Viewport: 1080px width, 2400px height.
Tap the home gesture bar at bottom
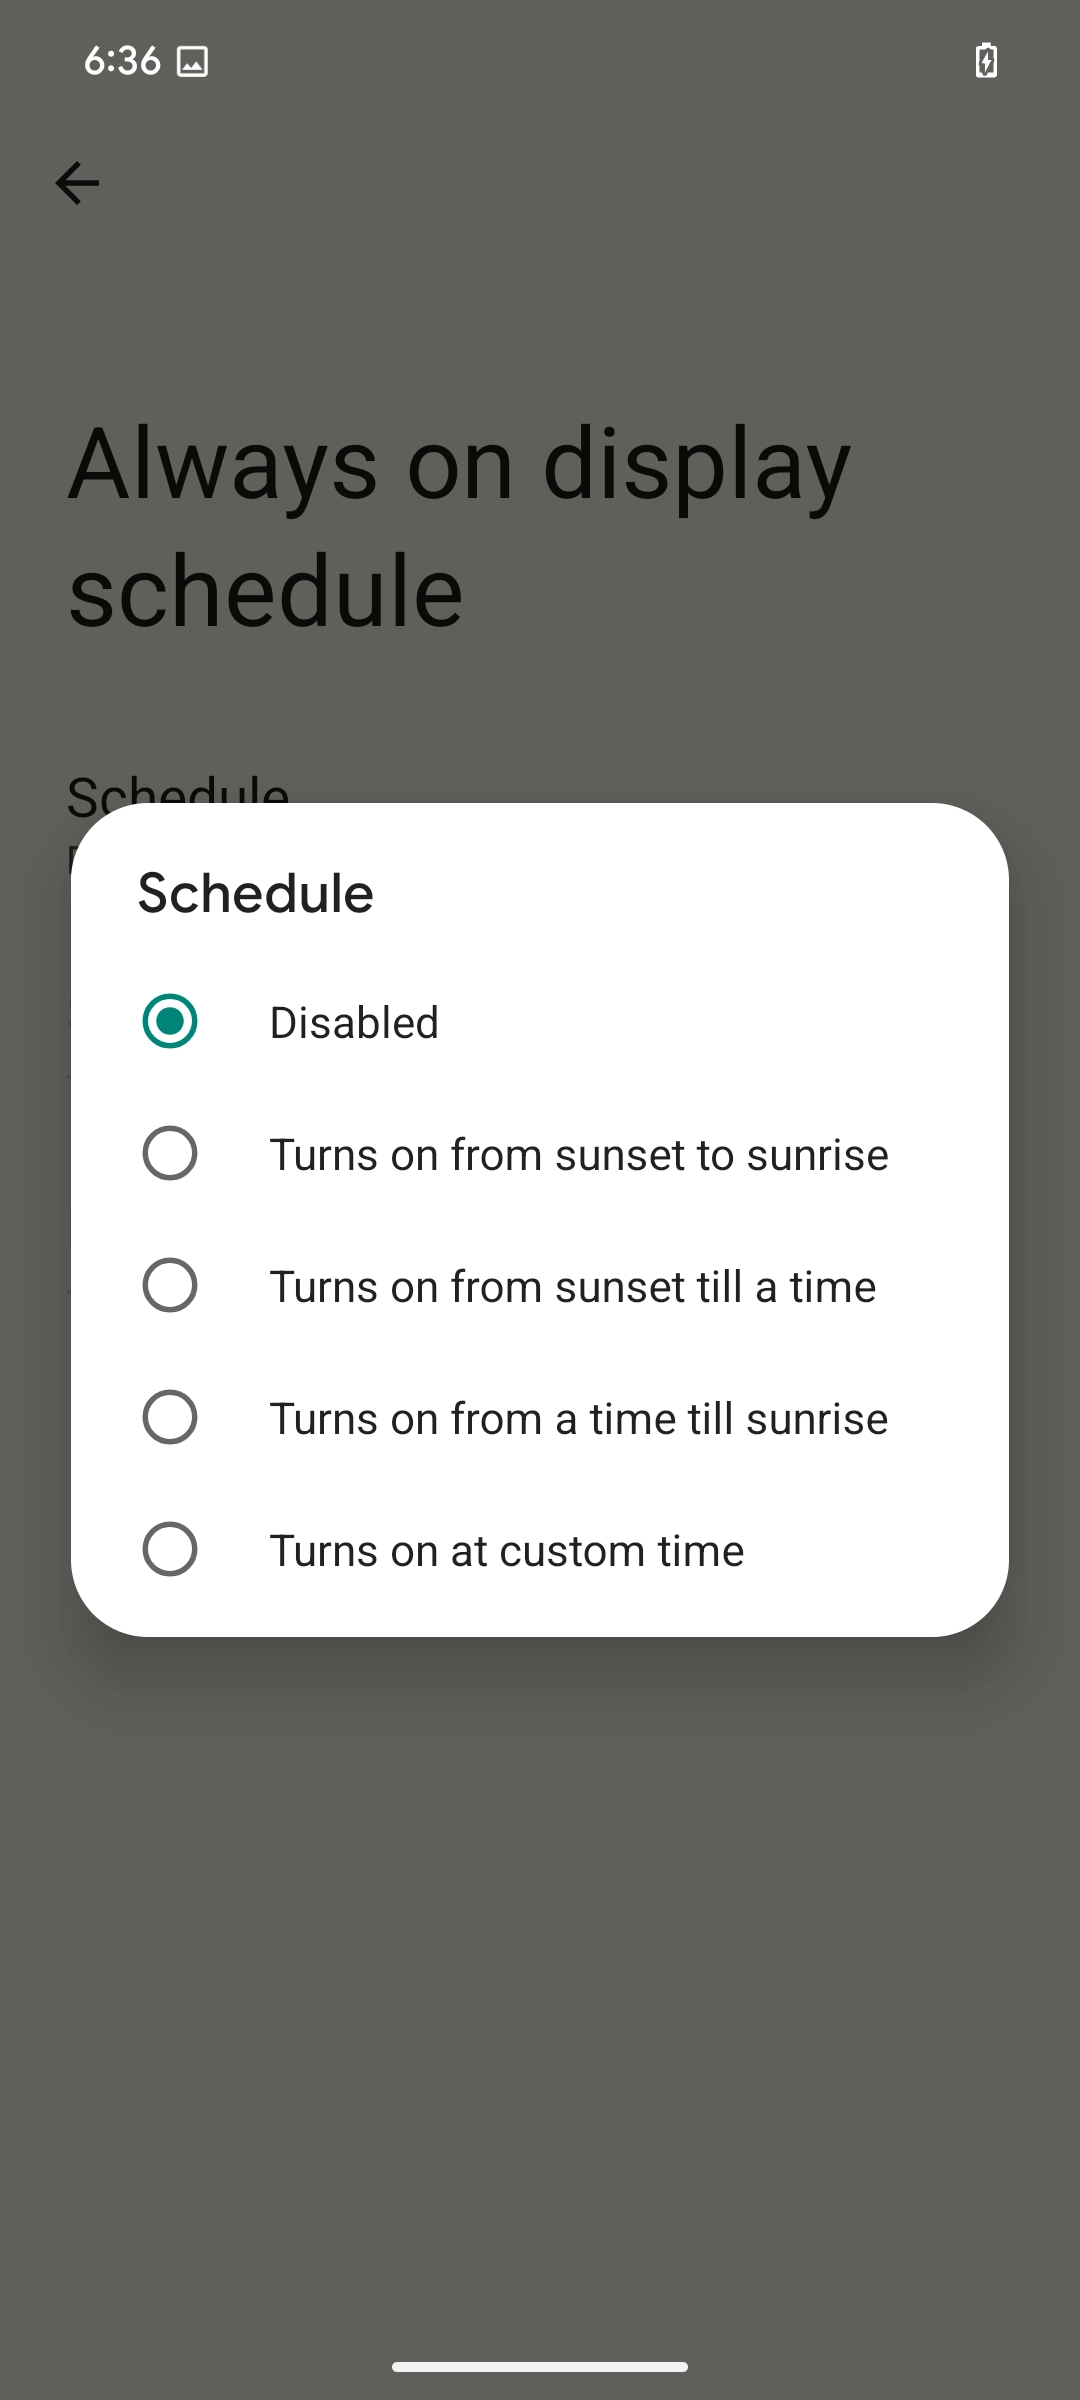click(540, 2367)
